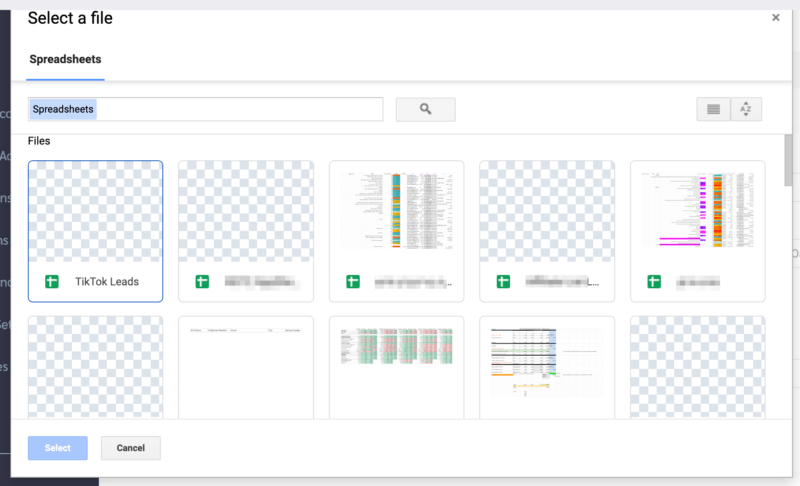Switch to list view layout
The height and width of the screenshot is (486, 800).
point(713,110)
